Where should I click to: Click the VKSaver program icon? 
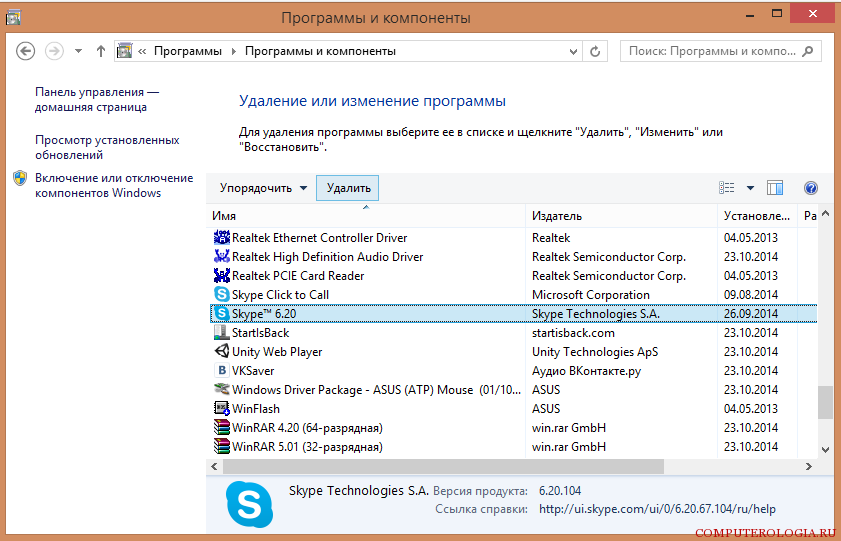(222, 371)
